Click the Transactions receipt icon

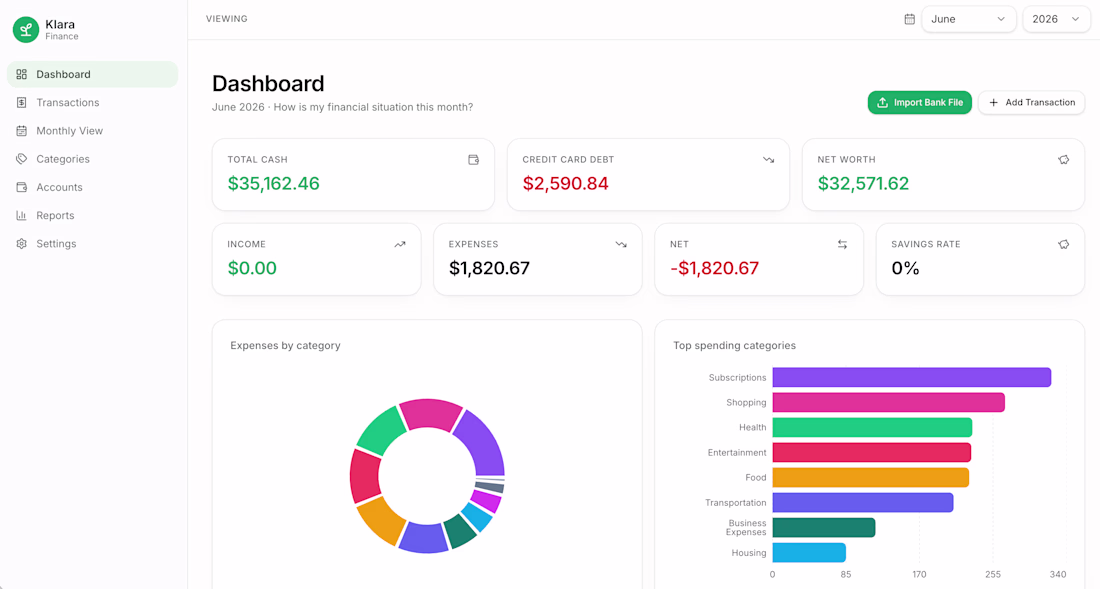pyautogui.click(x=22, y=102)
